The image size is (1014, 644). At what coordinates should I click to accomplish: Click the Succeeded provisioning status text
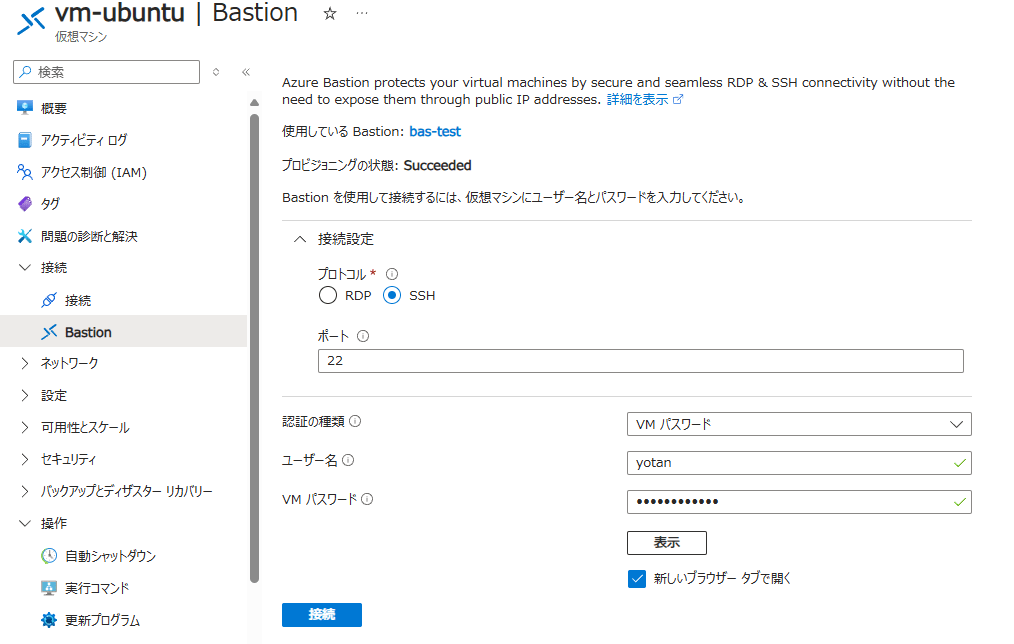tap(437, 165)
